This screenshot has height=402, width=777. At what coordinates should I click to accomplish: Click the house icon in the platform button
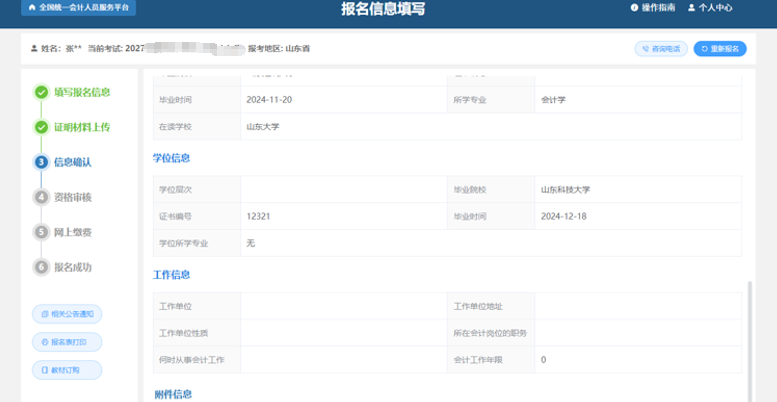32,8
